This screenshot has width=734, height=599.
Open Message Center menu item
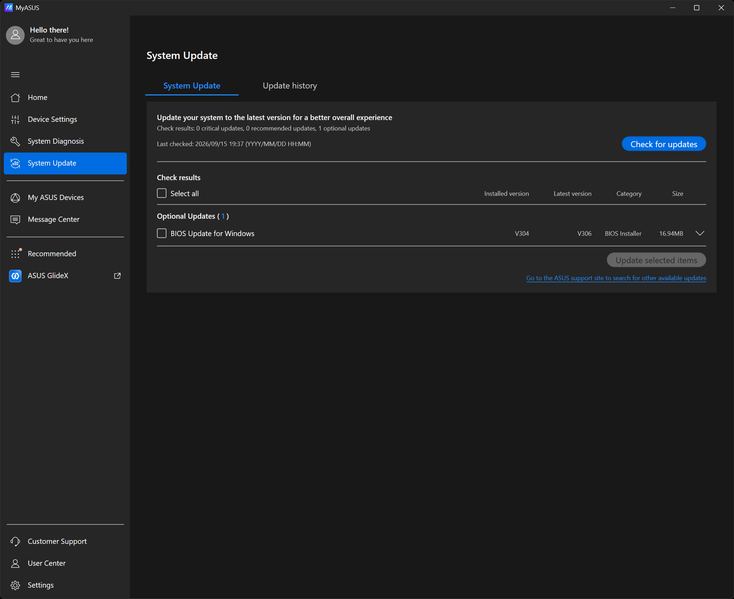click(65, 219)
